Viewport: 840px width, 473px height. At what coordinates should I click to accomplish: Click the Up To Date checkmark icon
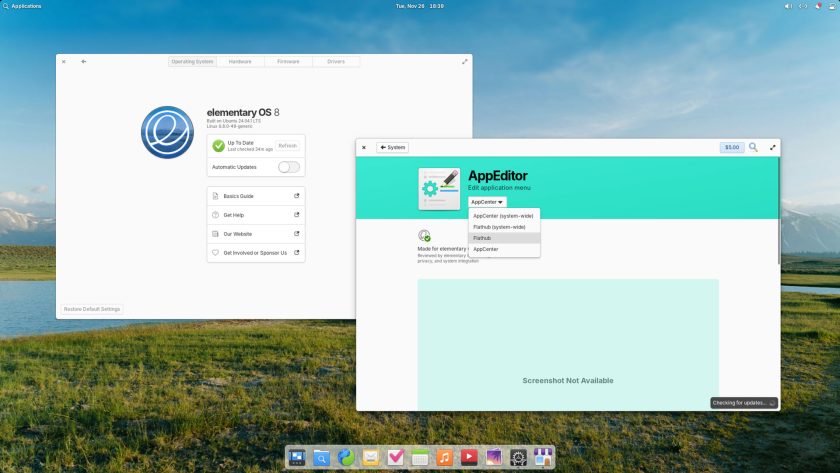(x=219, y=146)
